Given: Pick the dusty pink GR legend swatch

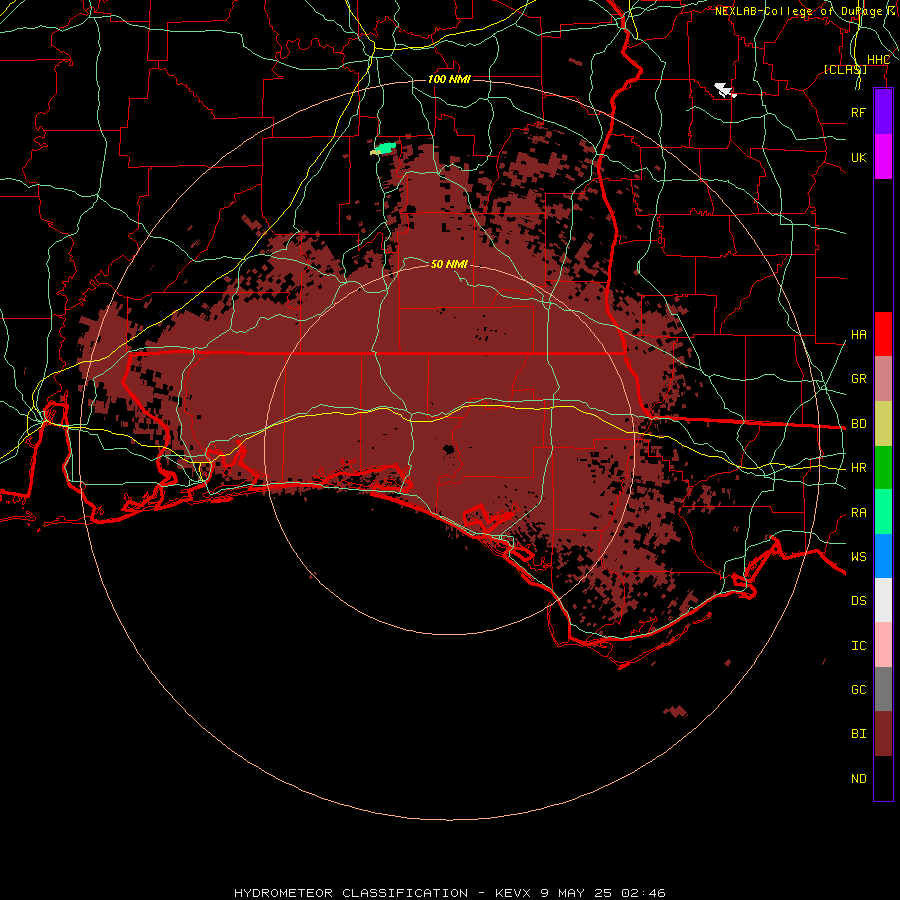Looking at the screenshot, I should tap(883, 379).
